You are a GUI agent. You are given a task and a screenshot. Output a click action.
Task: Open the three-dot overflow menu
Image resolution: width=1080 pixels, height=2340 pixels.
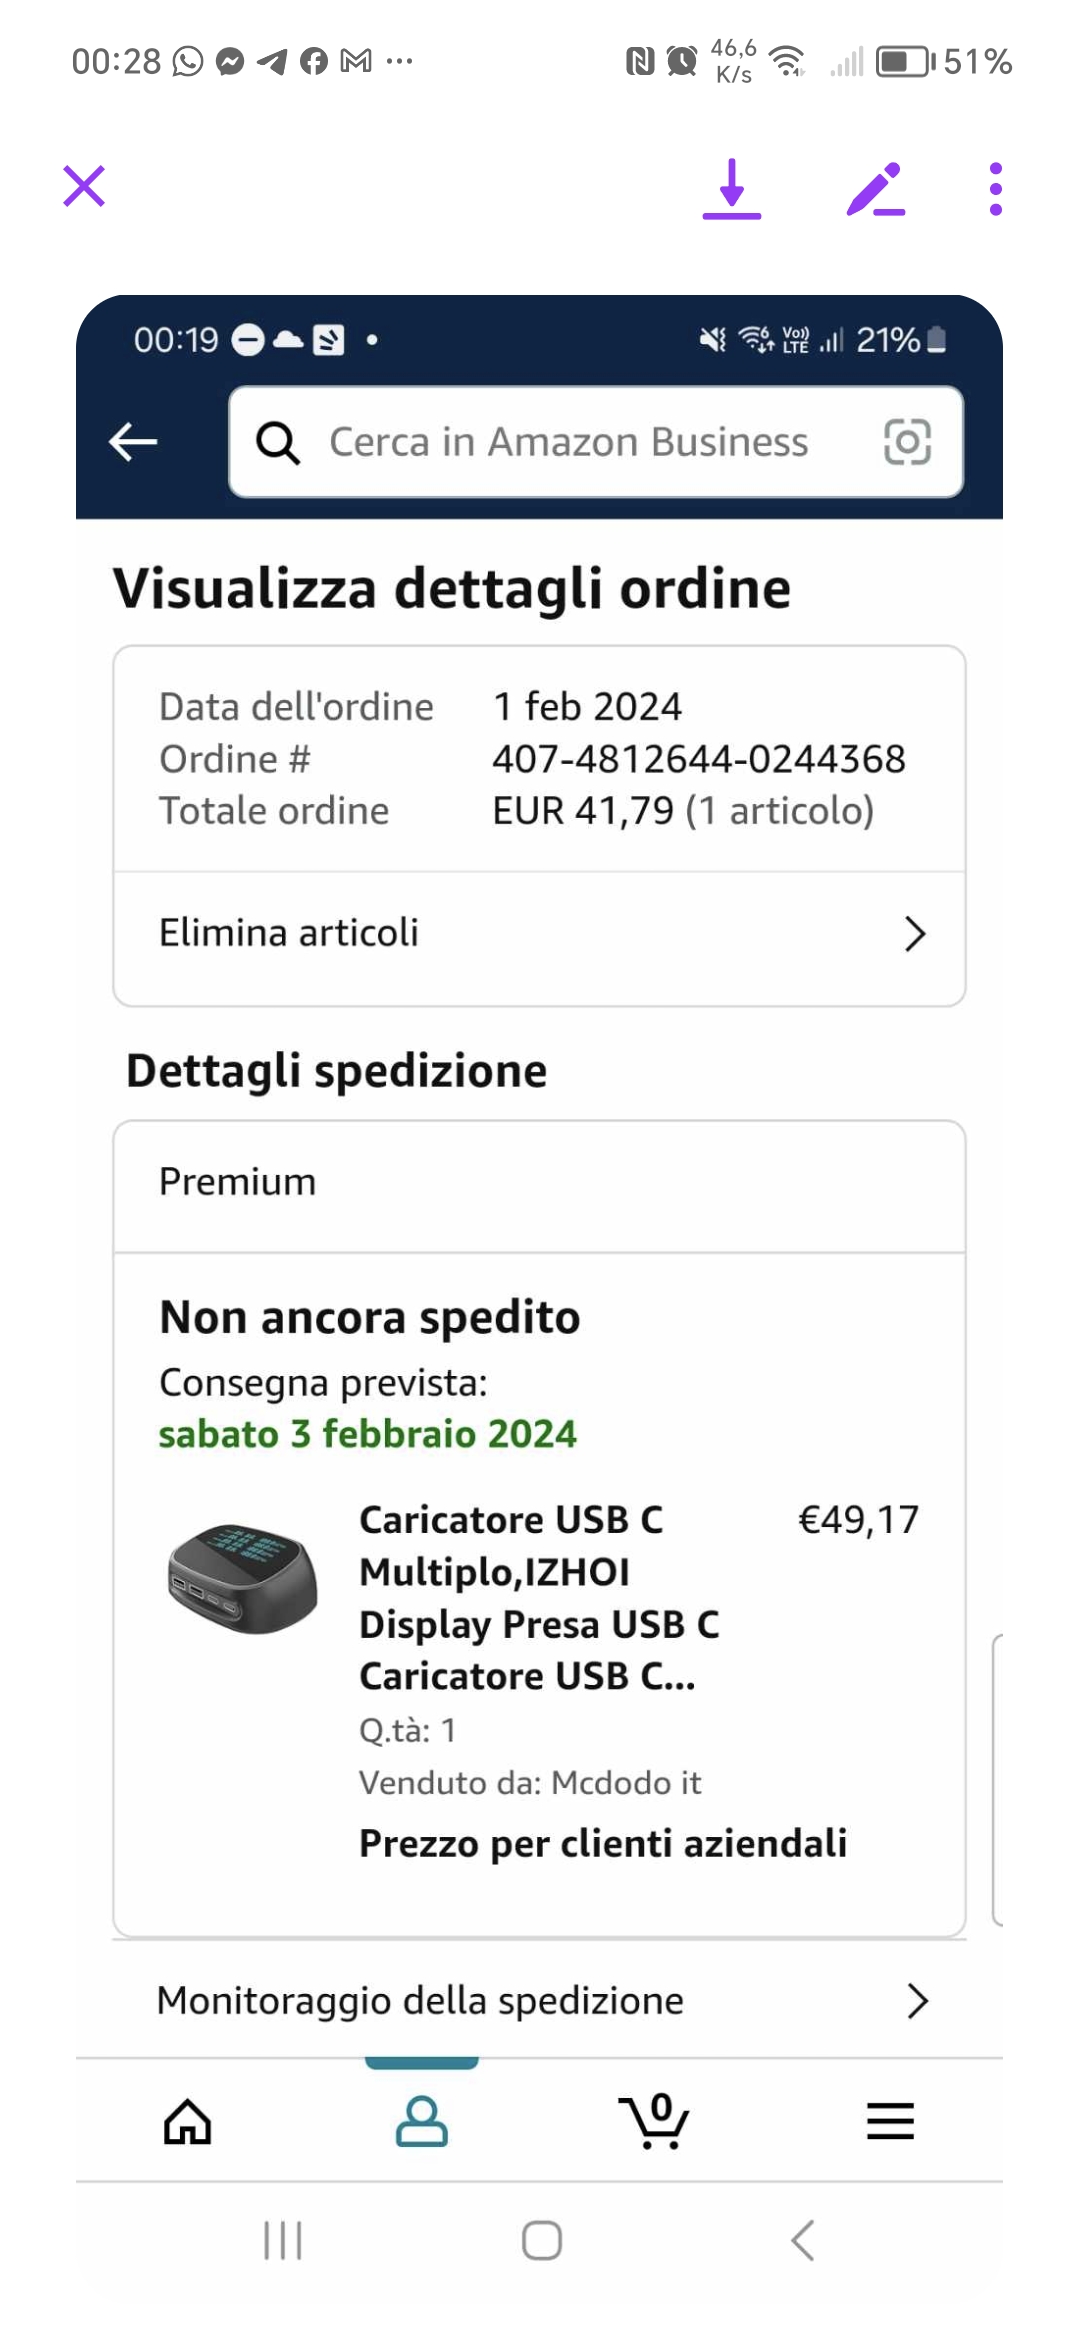point(995,189)
